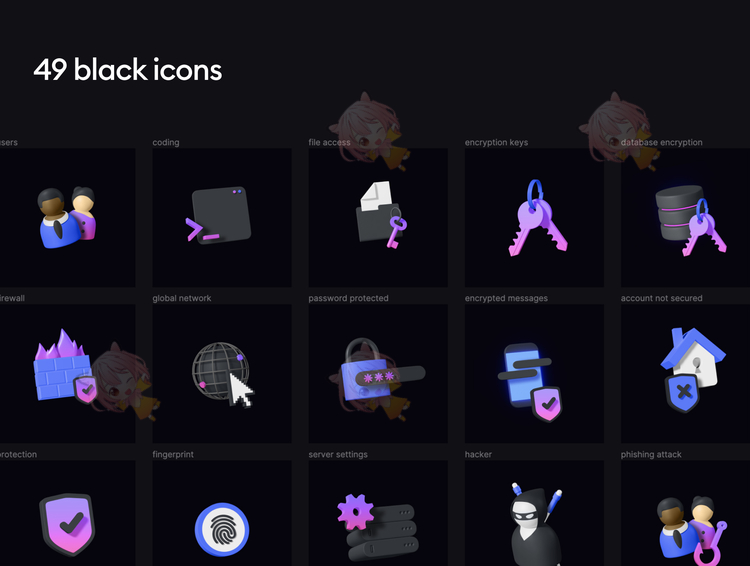
Task: Click the file access folder icon
Action: [x=381, y=215]
